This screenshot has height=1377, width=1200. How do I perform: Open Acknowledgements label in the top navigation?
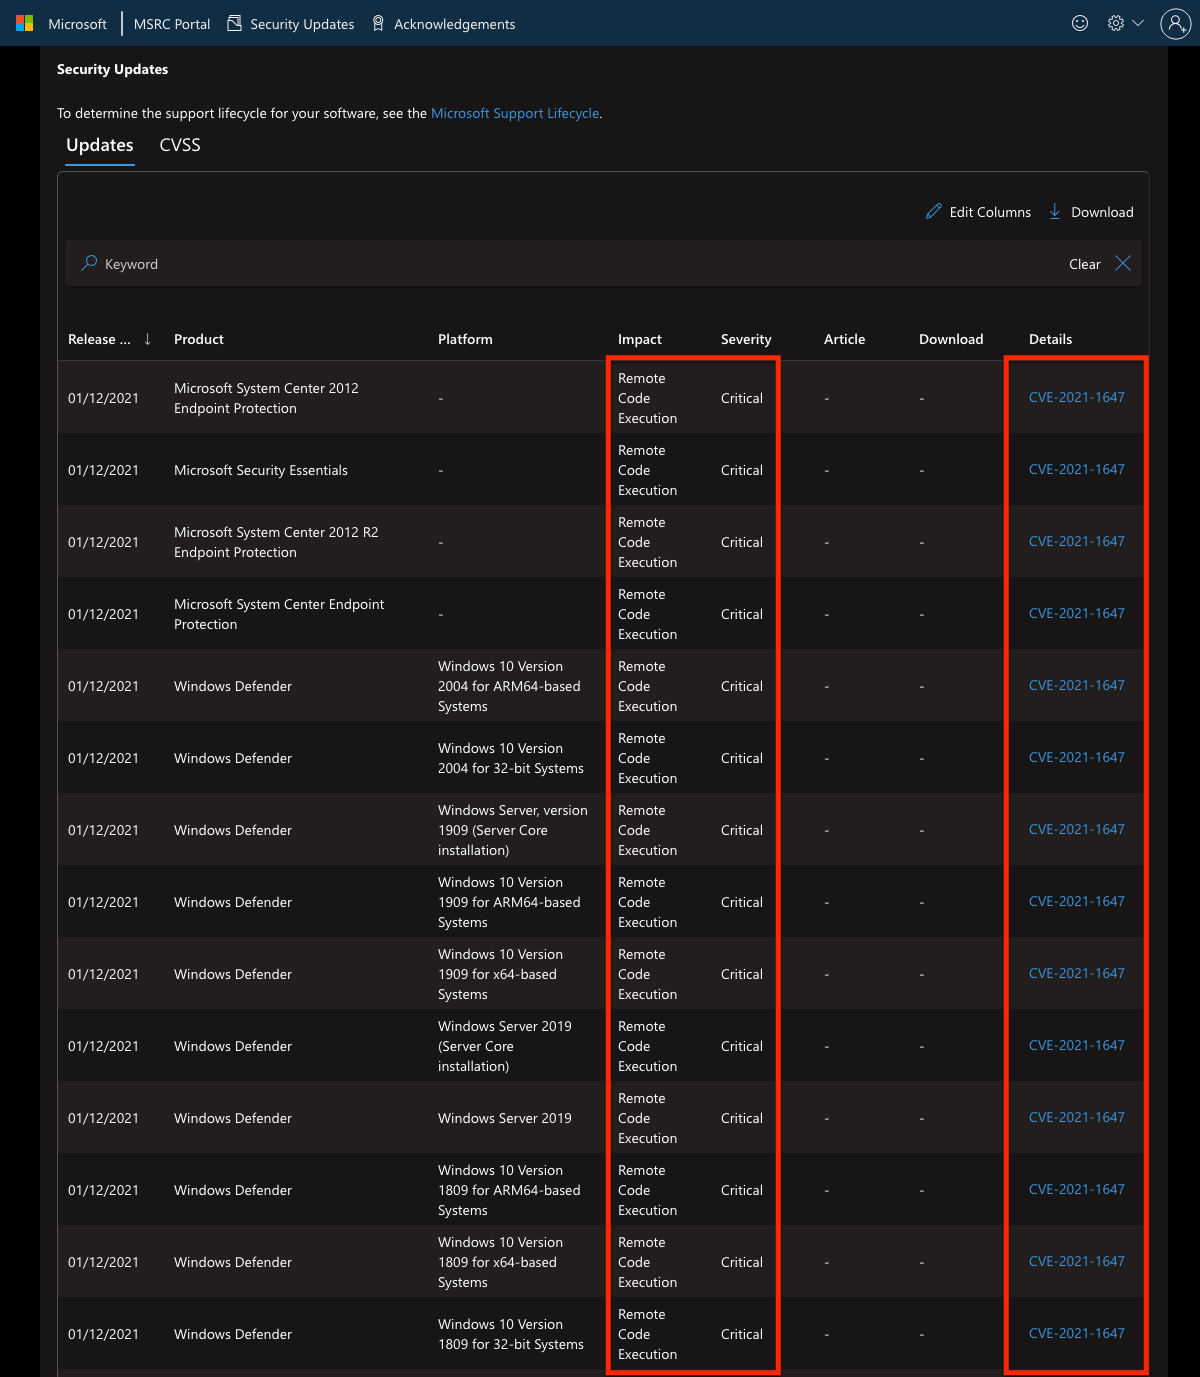(455, 24)
